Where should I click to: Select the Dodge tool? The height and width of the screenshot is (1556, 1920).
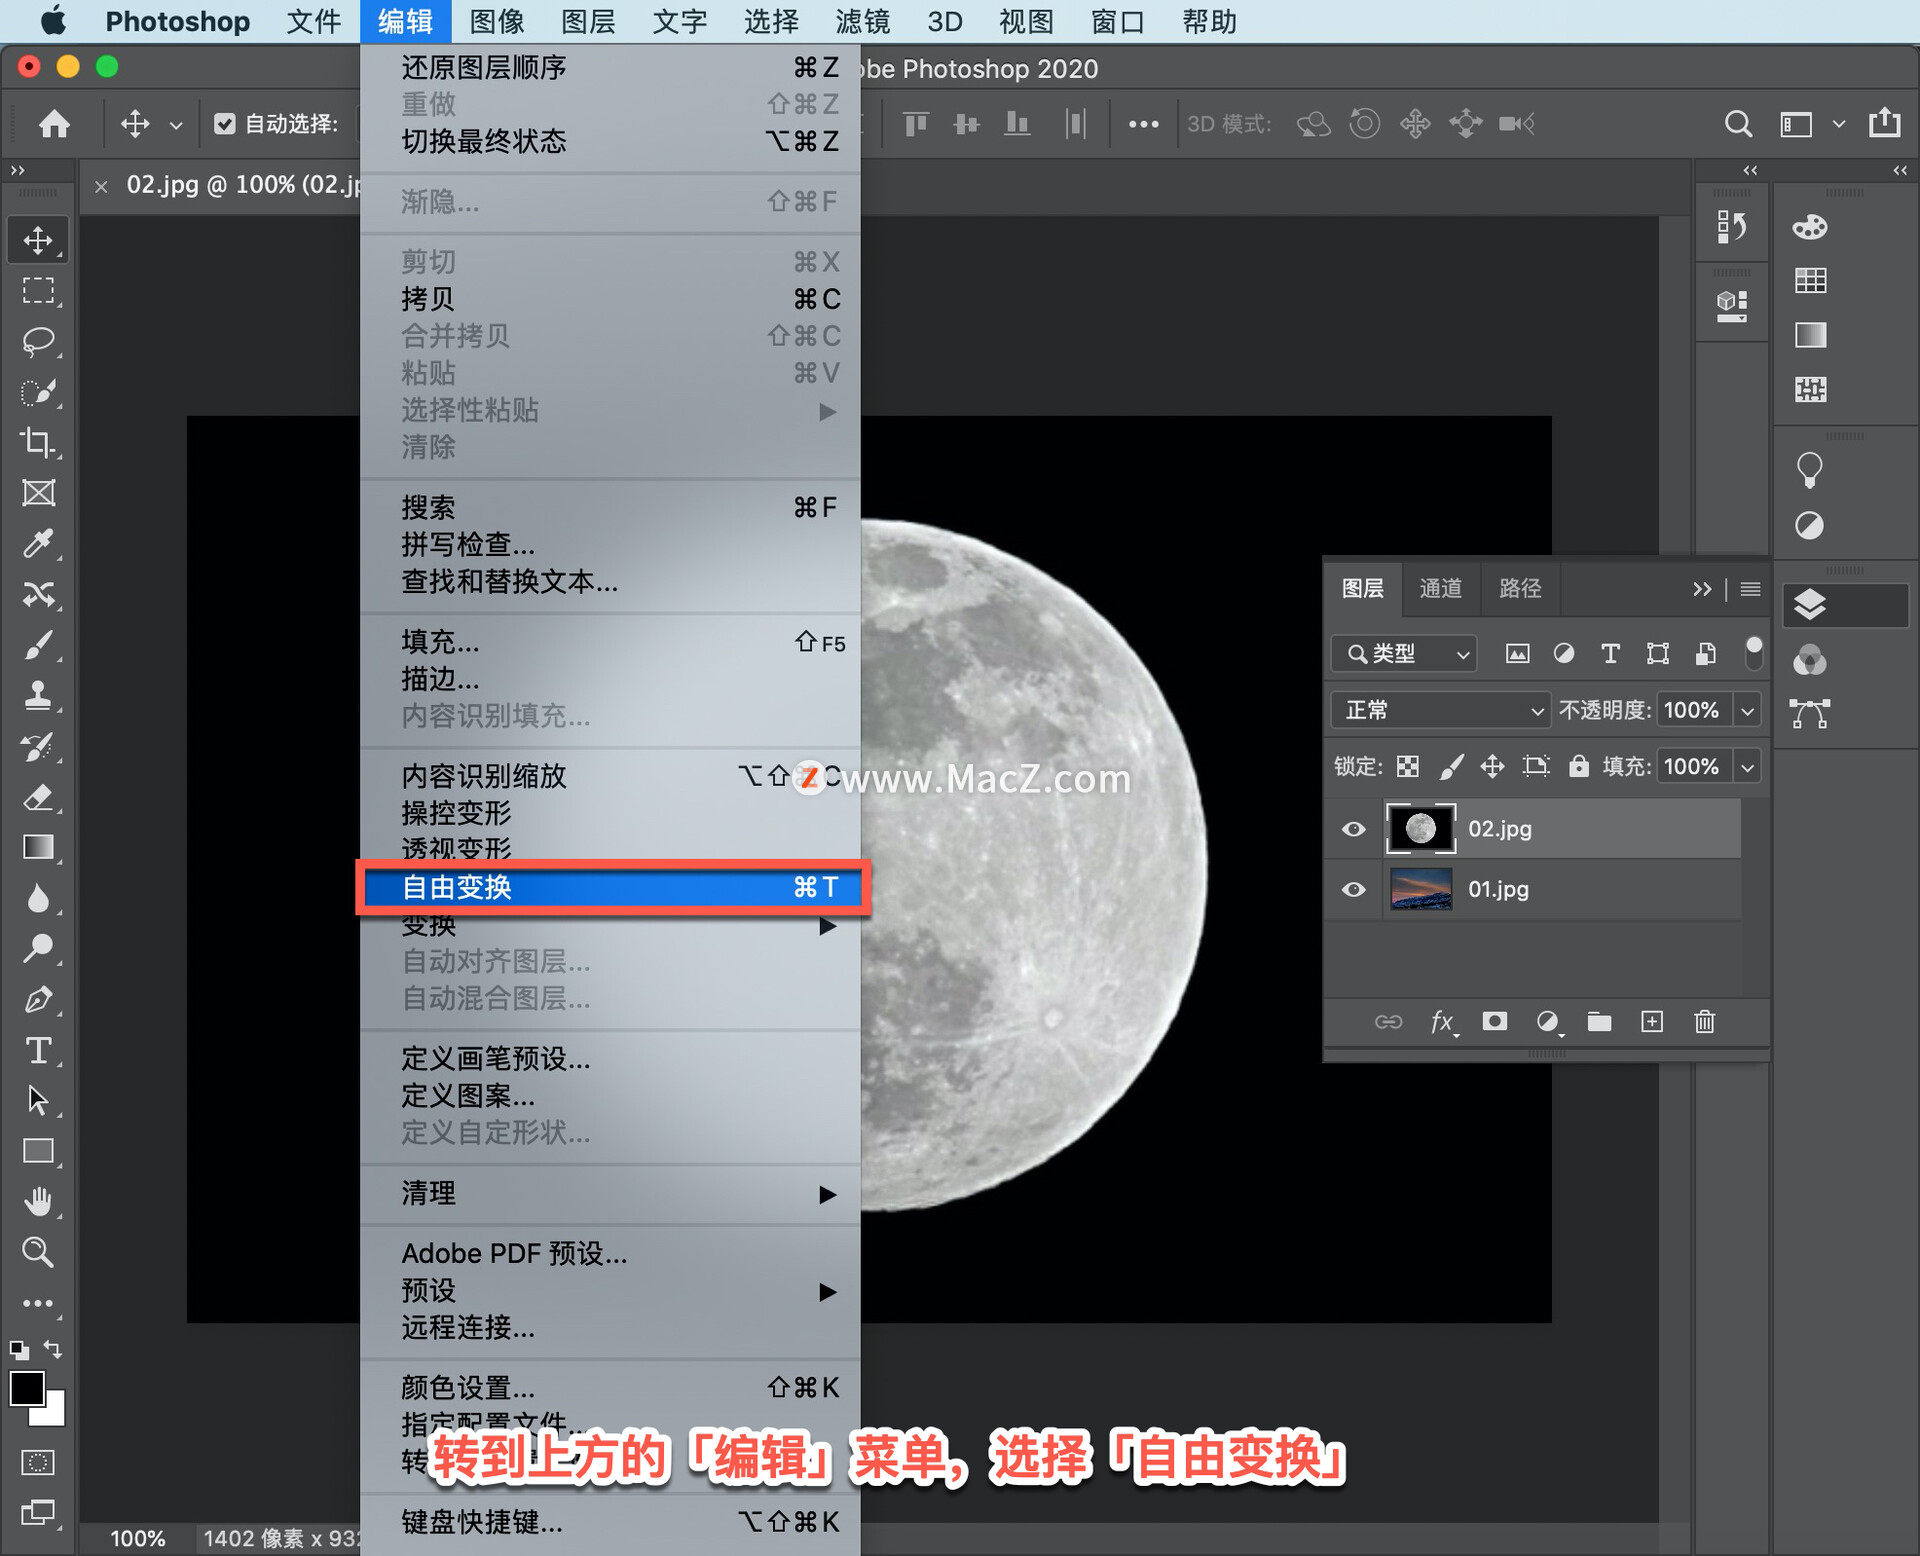coord(38,948)
